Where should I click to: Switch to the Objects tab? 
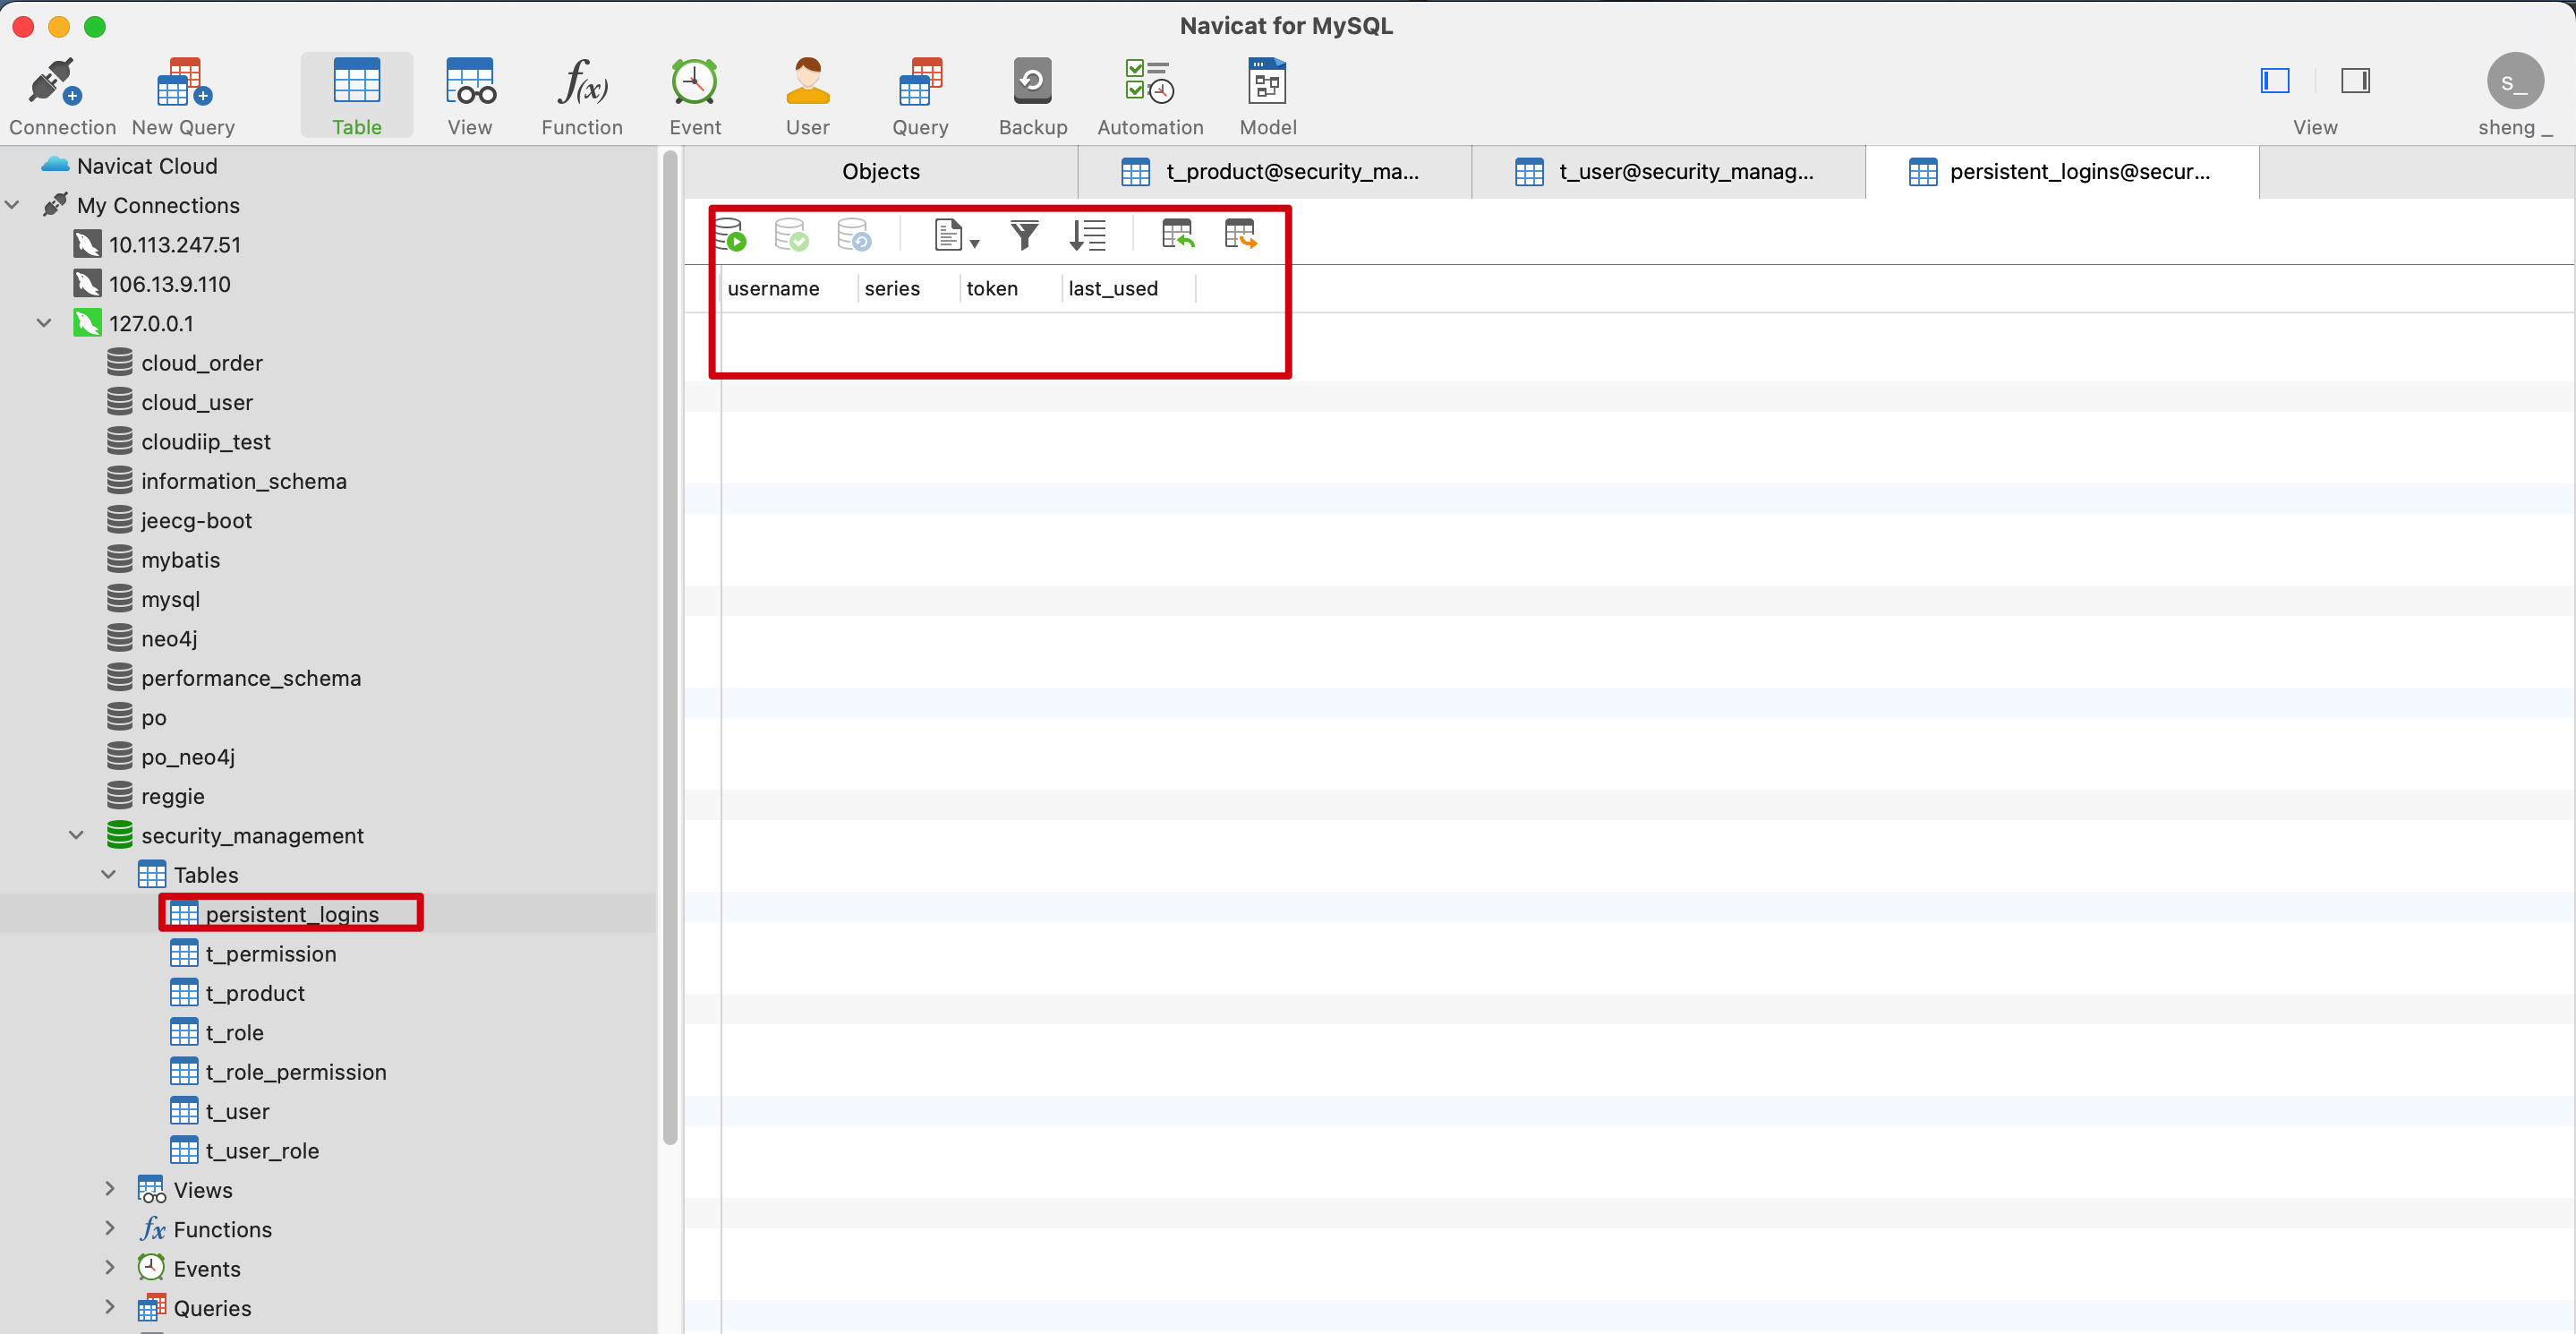coord(880,172)
